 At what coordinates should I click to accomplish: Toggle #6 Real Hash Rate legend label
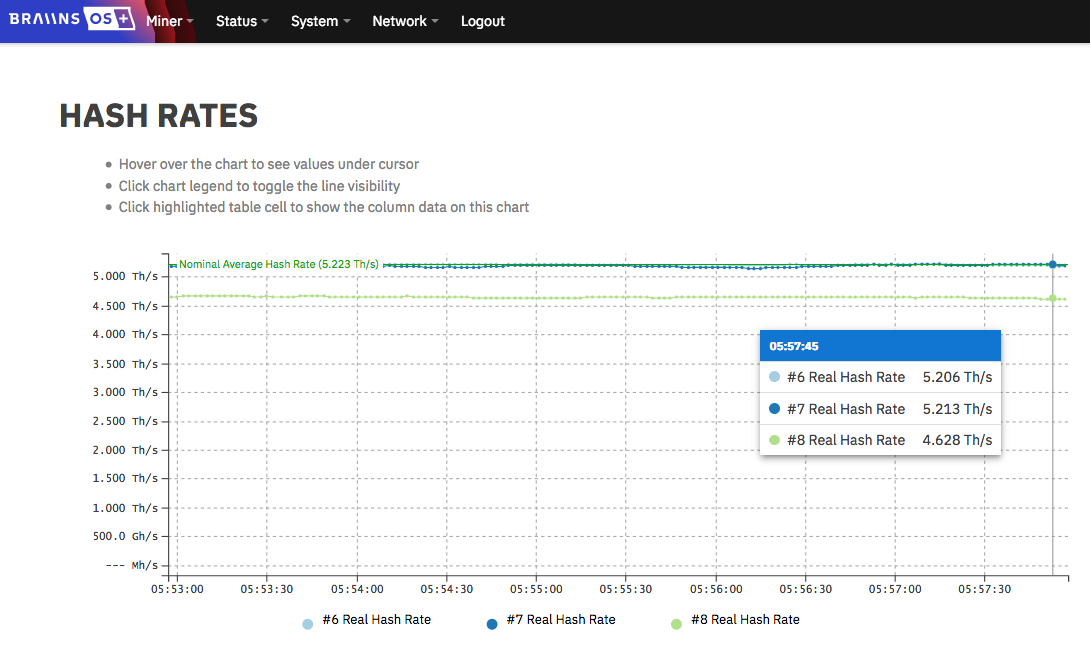coord(376,620)
